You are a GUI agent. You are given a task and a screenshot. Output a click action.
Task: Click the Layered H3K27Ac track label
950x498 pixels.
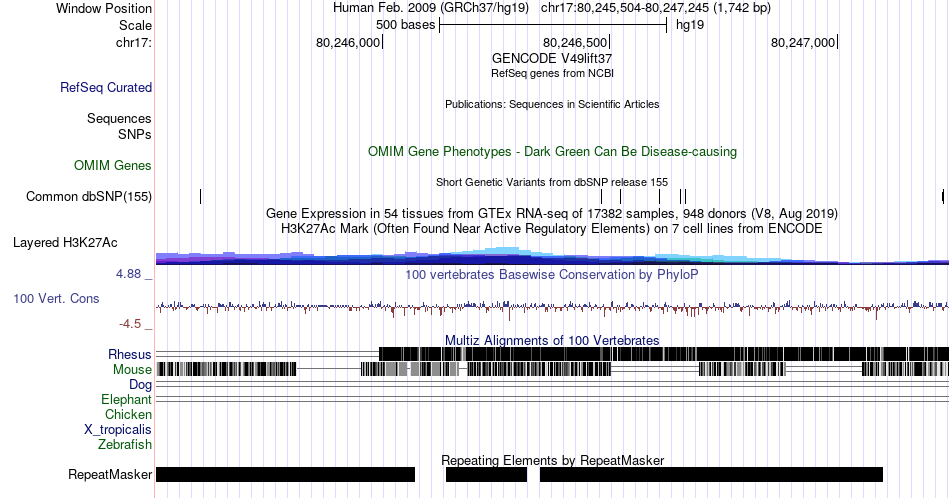(x=65, y=242)
